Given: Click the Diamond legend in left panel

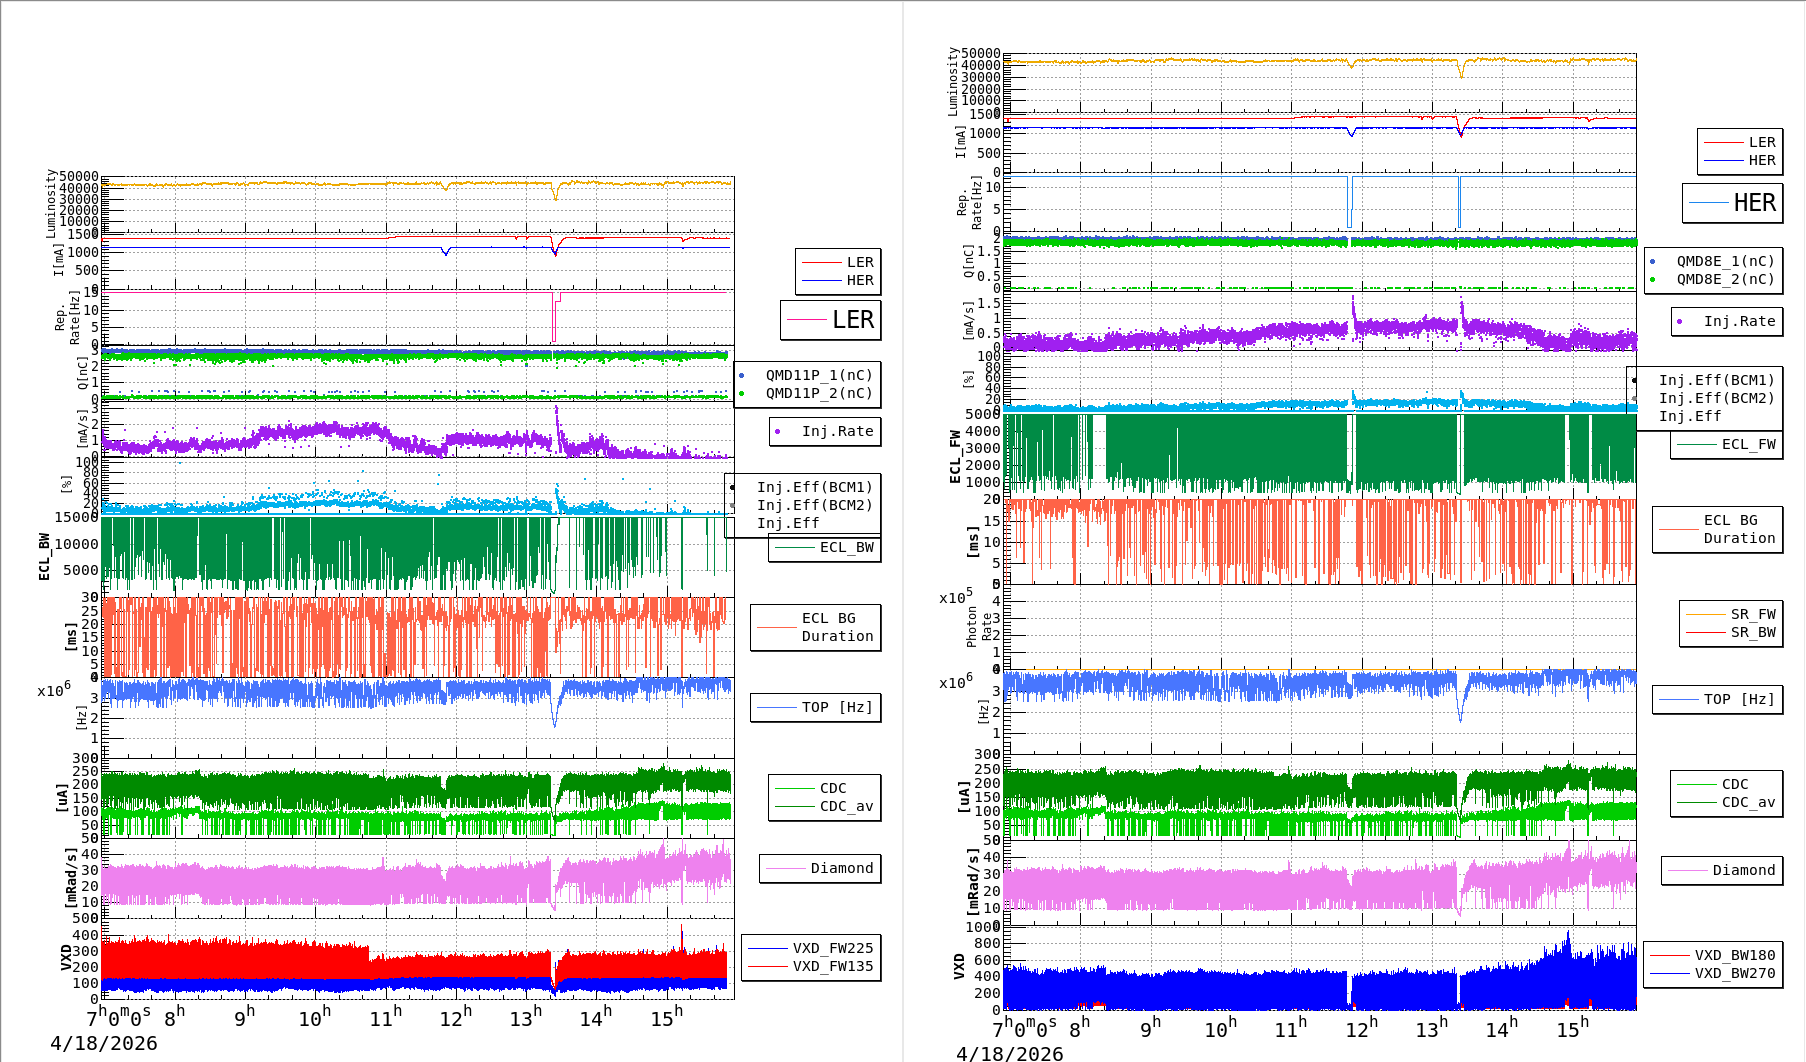Looking at the screenshot, I should coord(841,868).
